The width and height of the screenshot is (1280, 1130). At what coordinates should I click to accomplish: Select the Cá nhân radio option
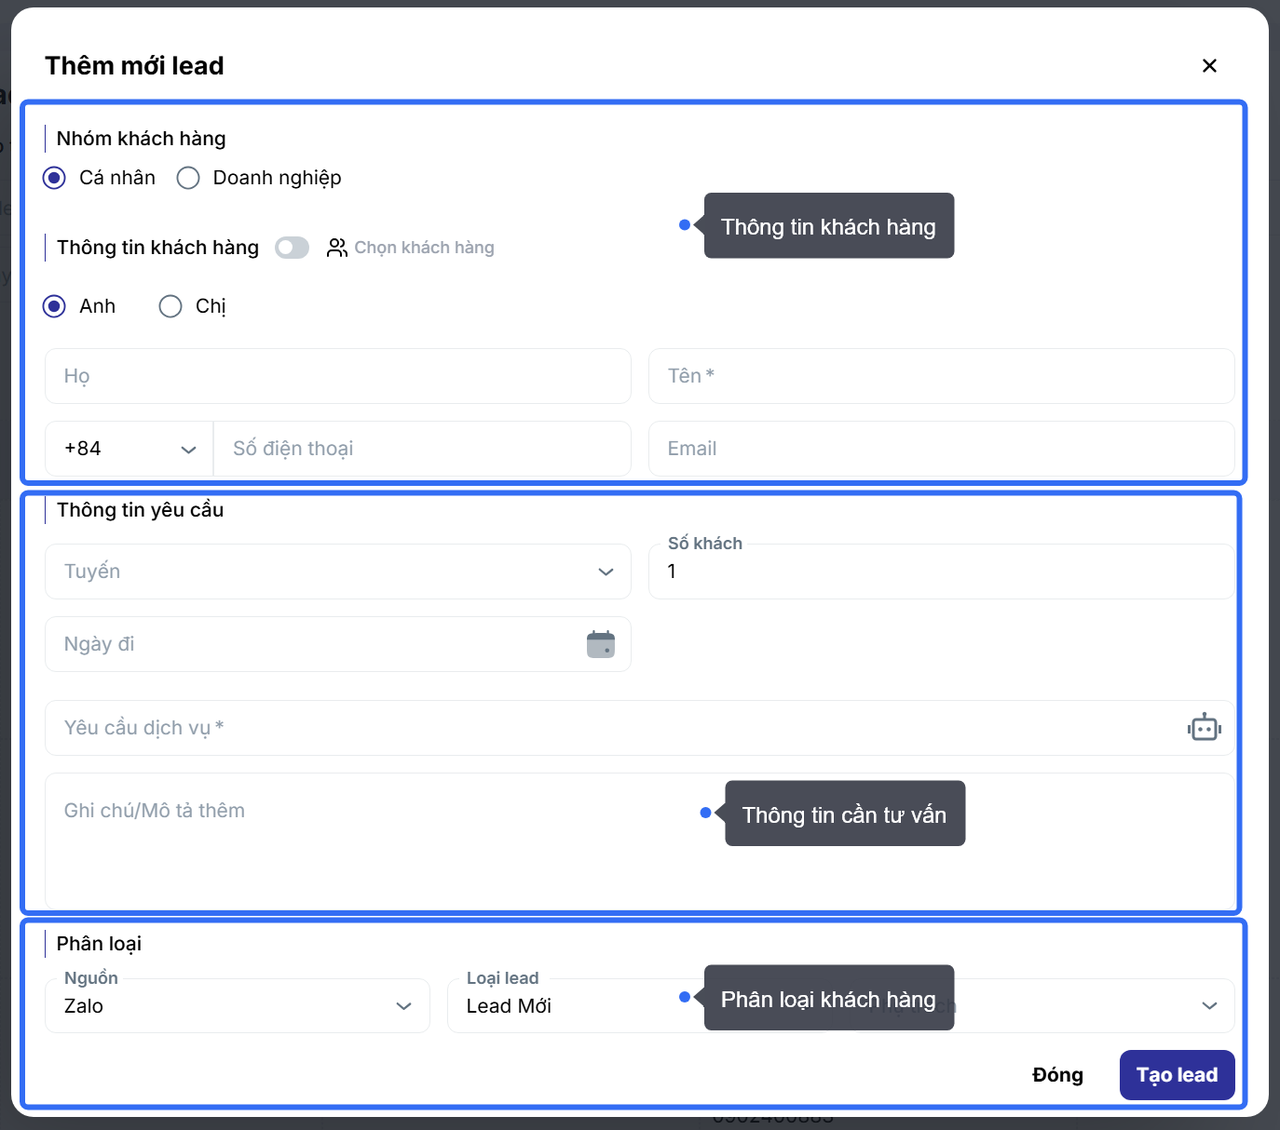click(54, 178)
